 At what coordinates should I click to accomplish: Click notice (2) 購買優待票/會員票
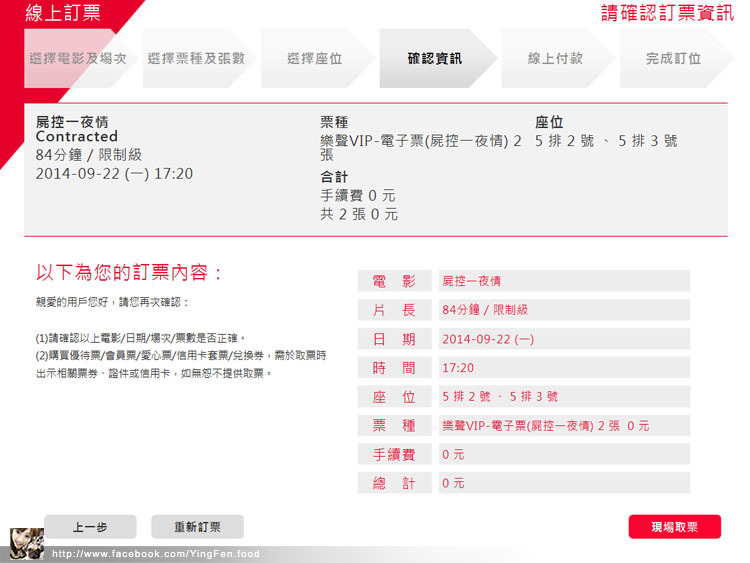click(181, 364)
